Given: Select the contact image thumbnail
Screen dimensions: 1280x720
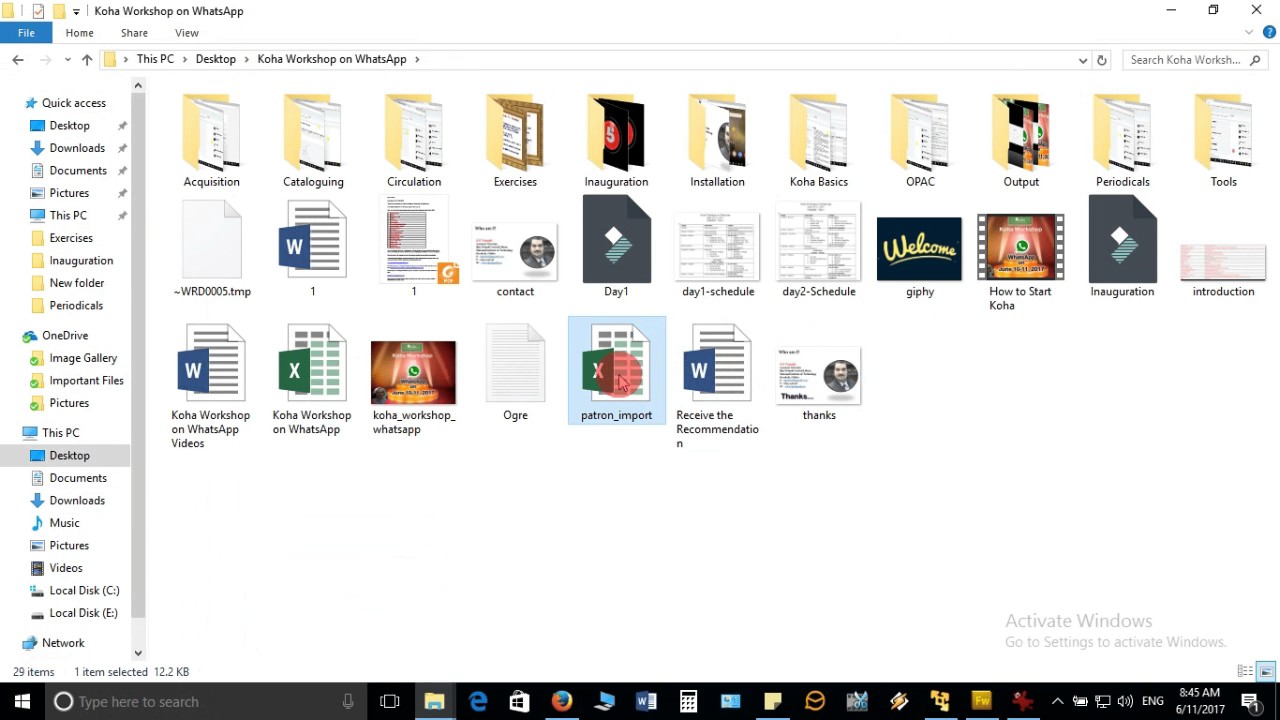Looking at the screenshot, I should [x=515, y=260].
